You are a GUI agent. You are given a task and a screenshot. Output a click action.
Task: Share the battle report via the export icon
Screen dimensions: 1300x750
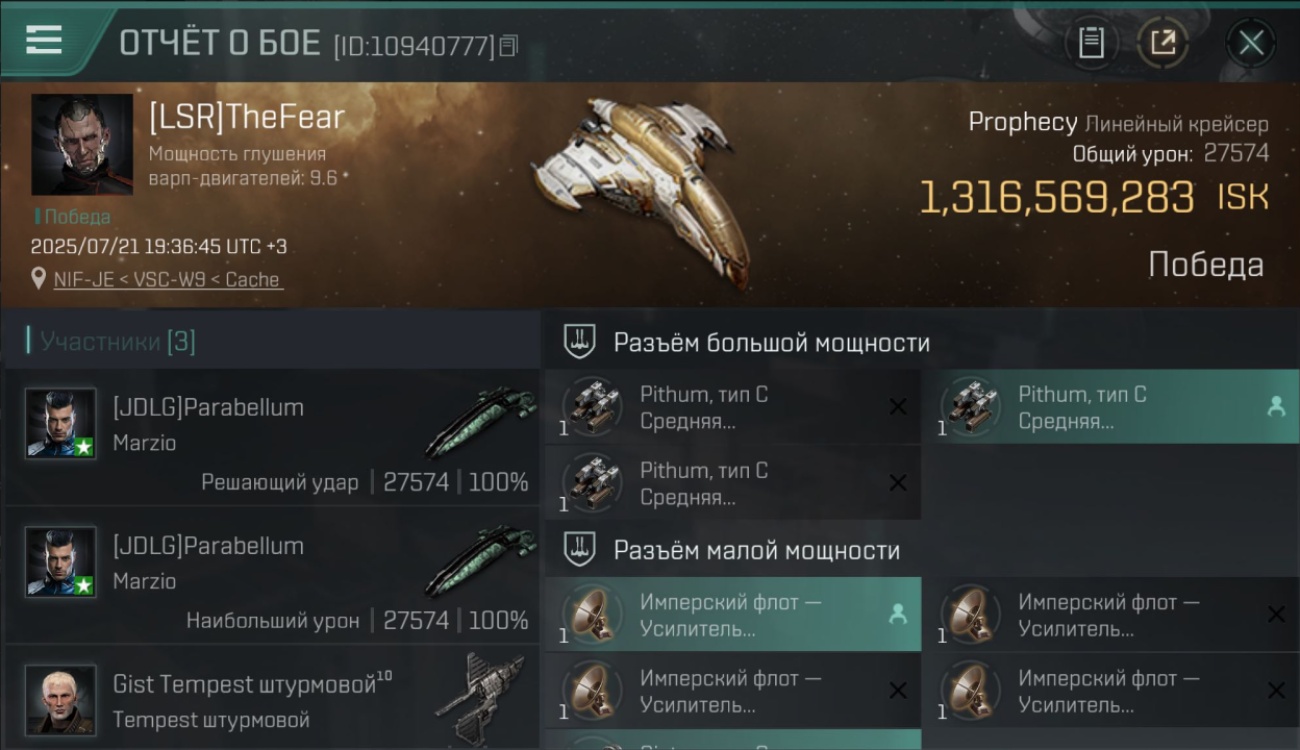(x=1163, y=43)
